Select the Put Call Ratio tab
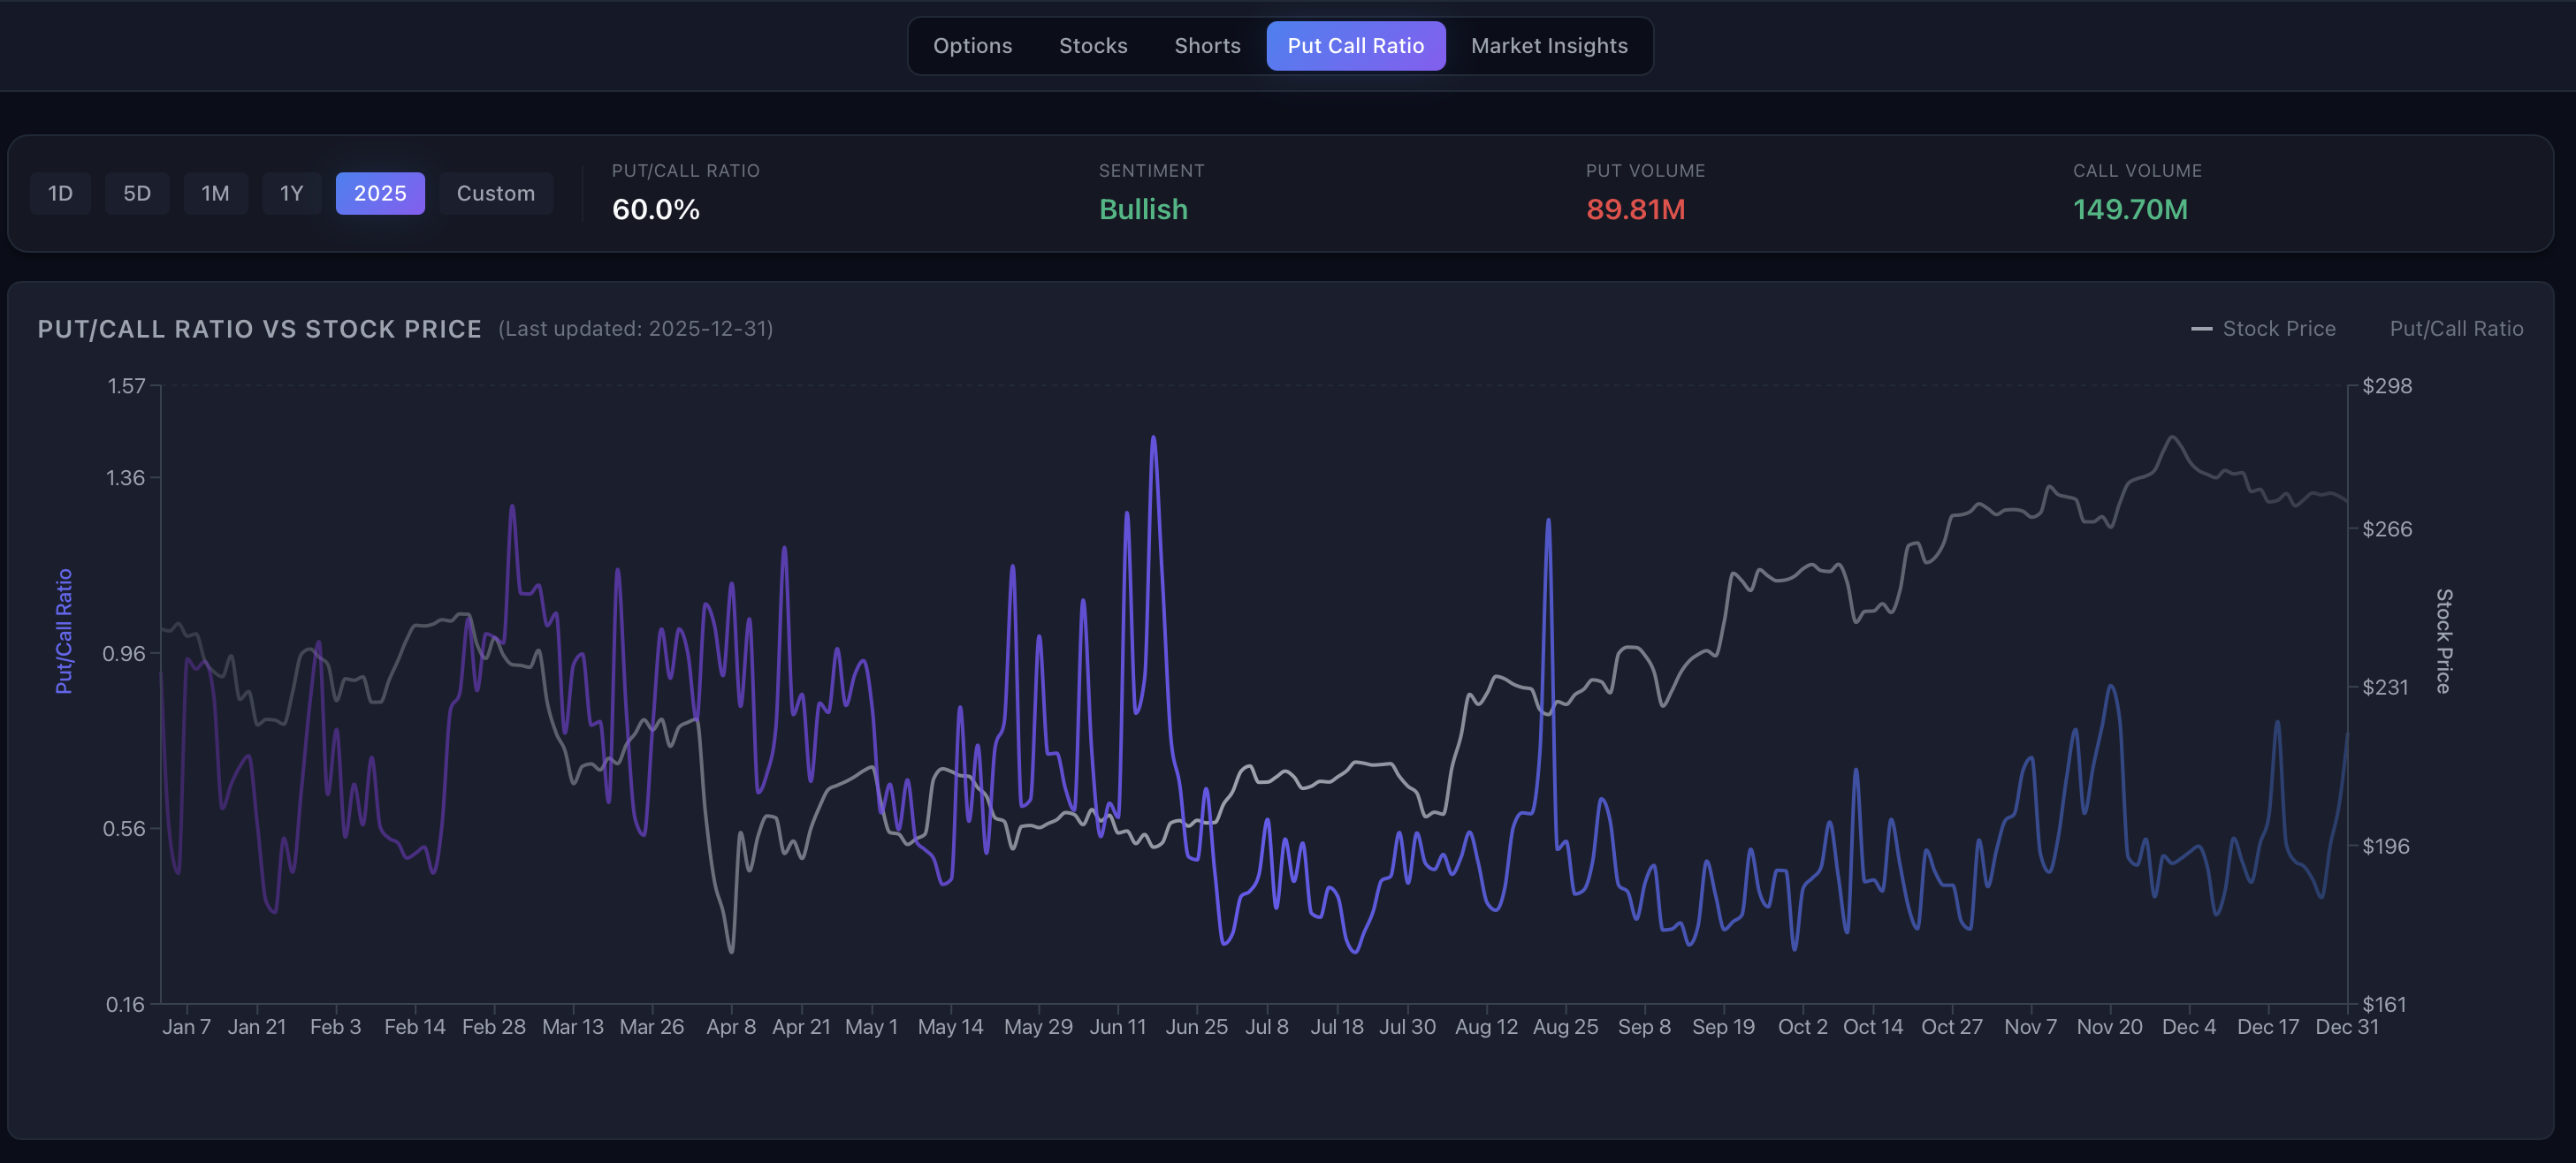 [1355, 46]
